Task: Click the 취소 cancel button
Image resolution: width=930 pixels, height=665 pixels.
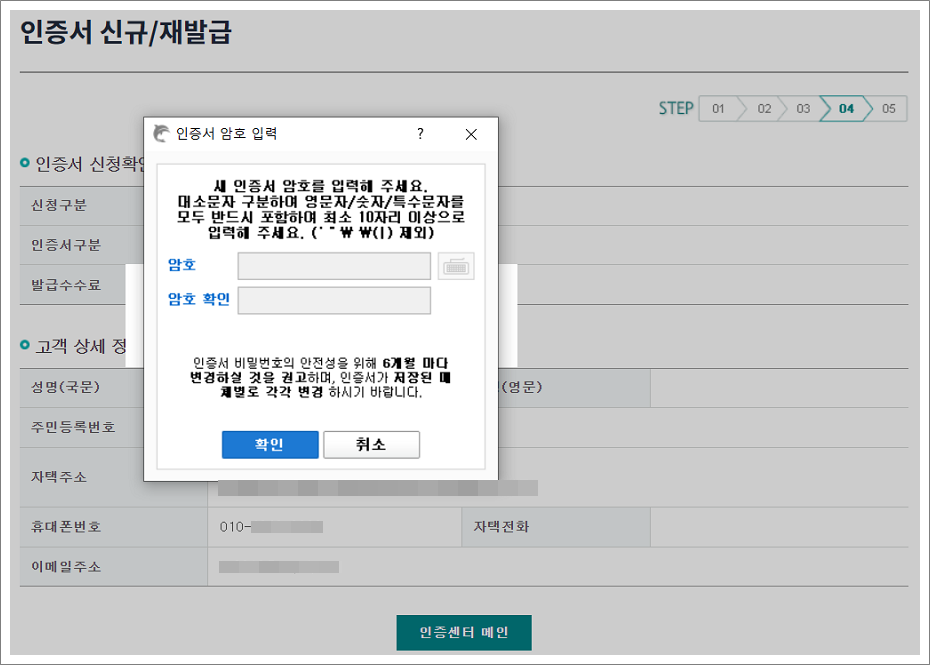Action: pyautogui.click(x=371, y=444)
